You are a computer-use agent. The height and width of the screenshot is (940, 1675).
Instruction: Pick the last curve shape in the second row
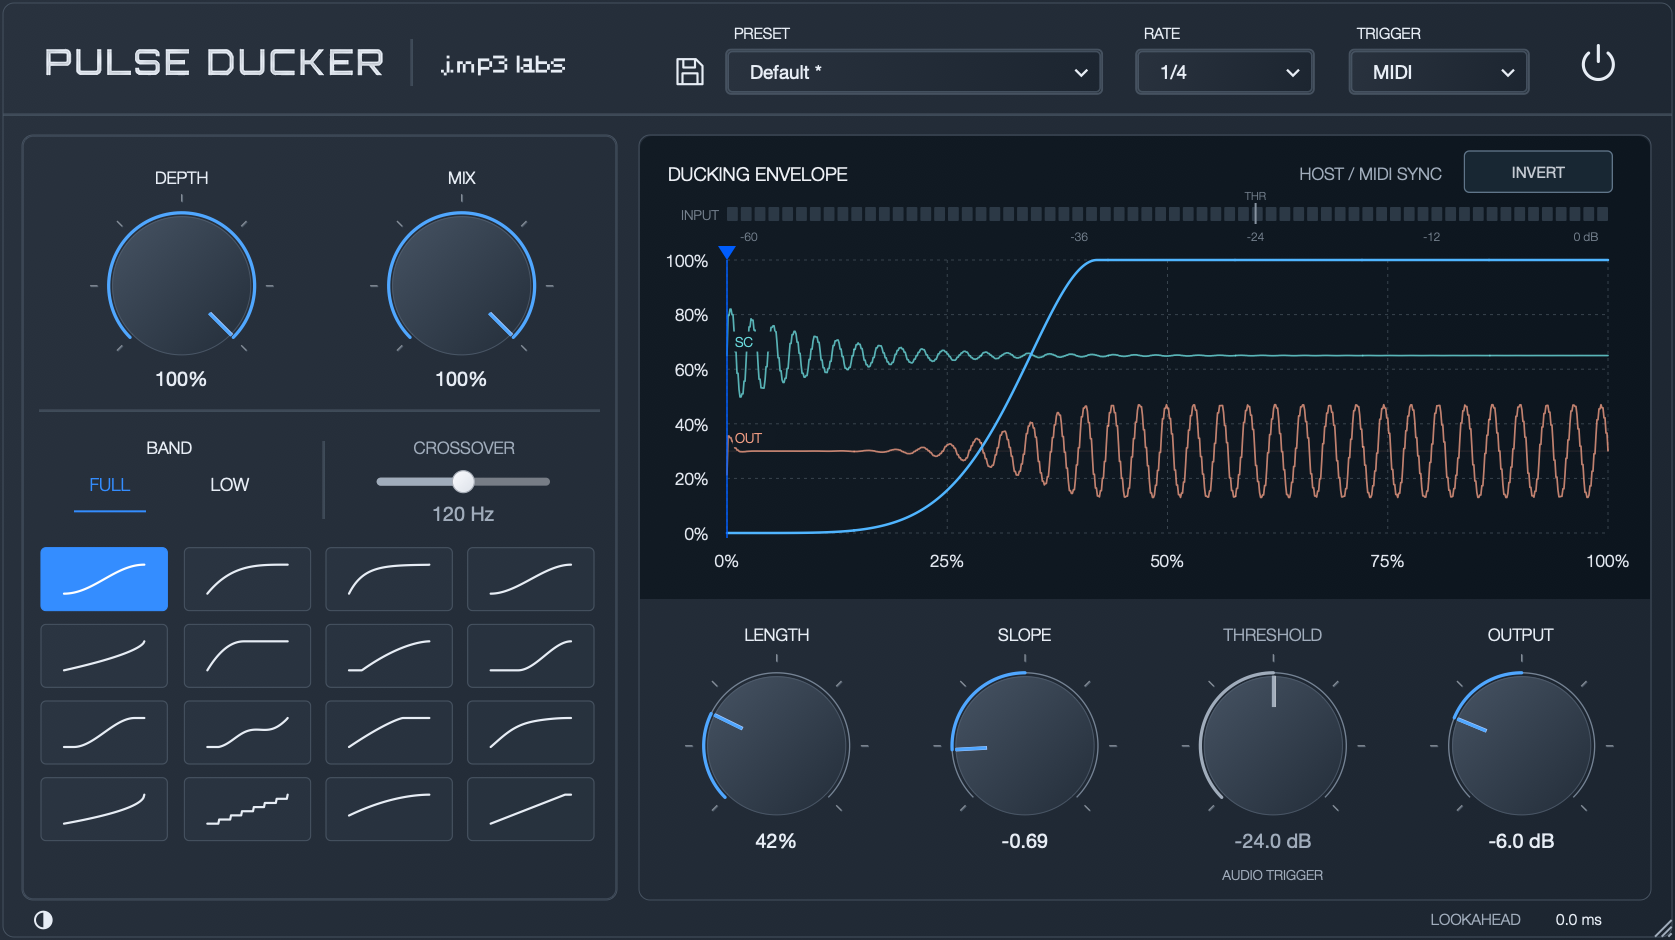pyautogui.click(x=531, y=656)
